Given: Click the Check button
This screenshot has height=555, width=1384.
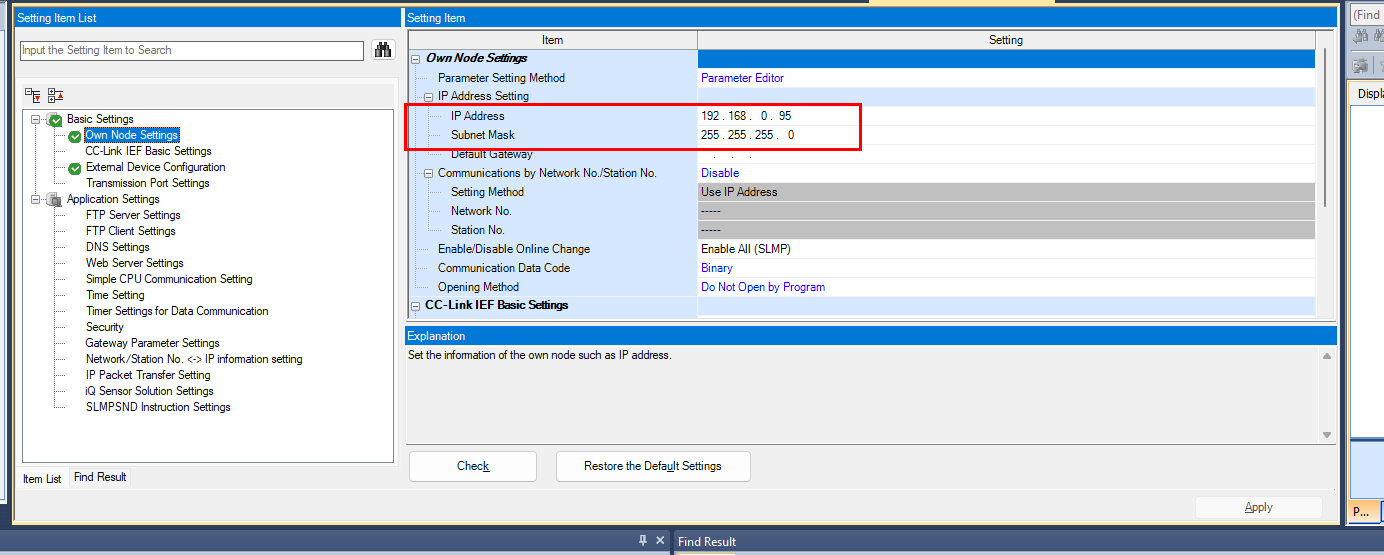Looking at the screenshot, I should click(473, 466).
